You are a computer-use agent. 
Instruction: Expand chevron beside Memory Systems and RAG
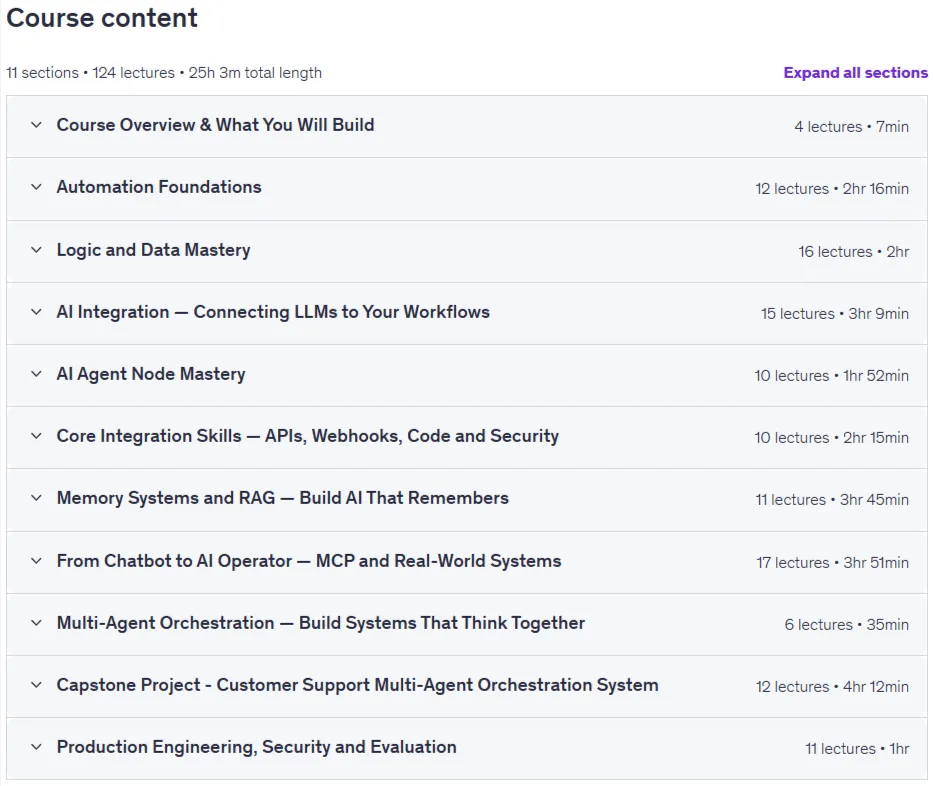36,497
